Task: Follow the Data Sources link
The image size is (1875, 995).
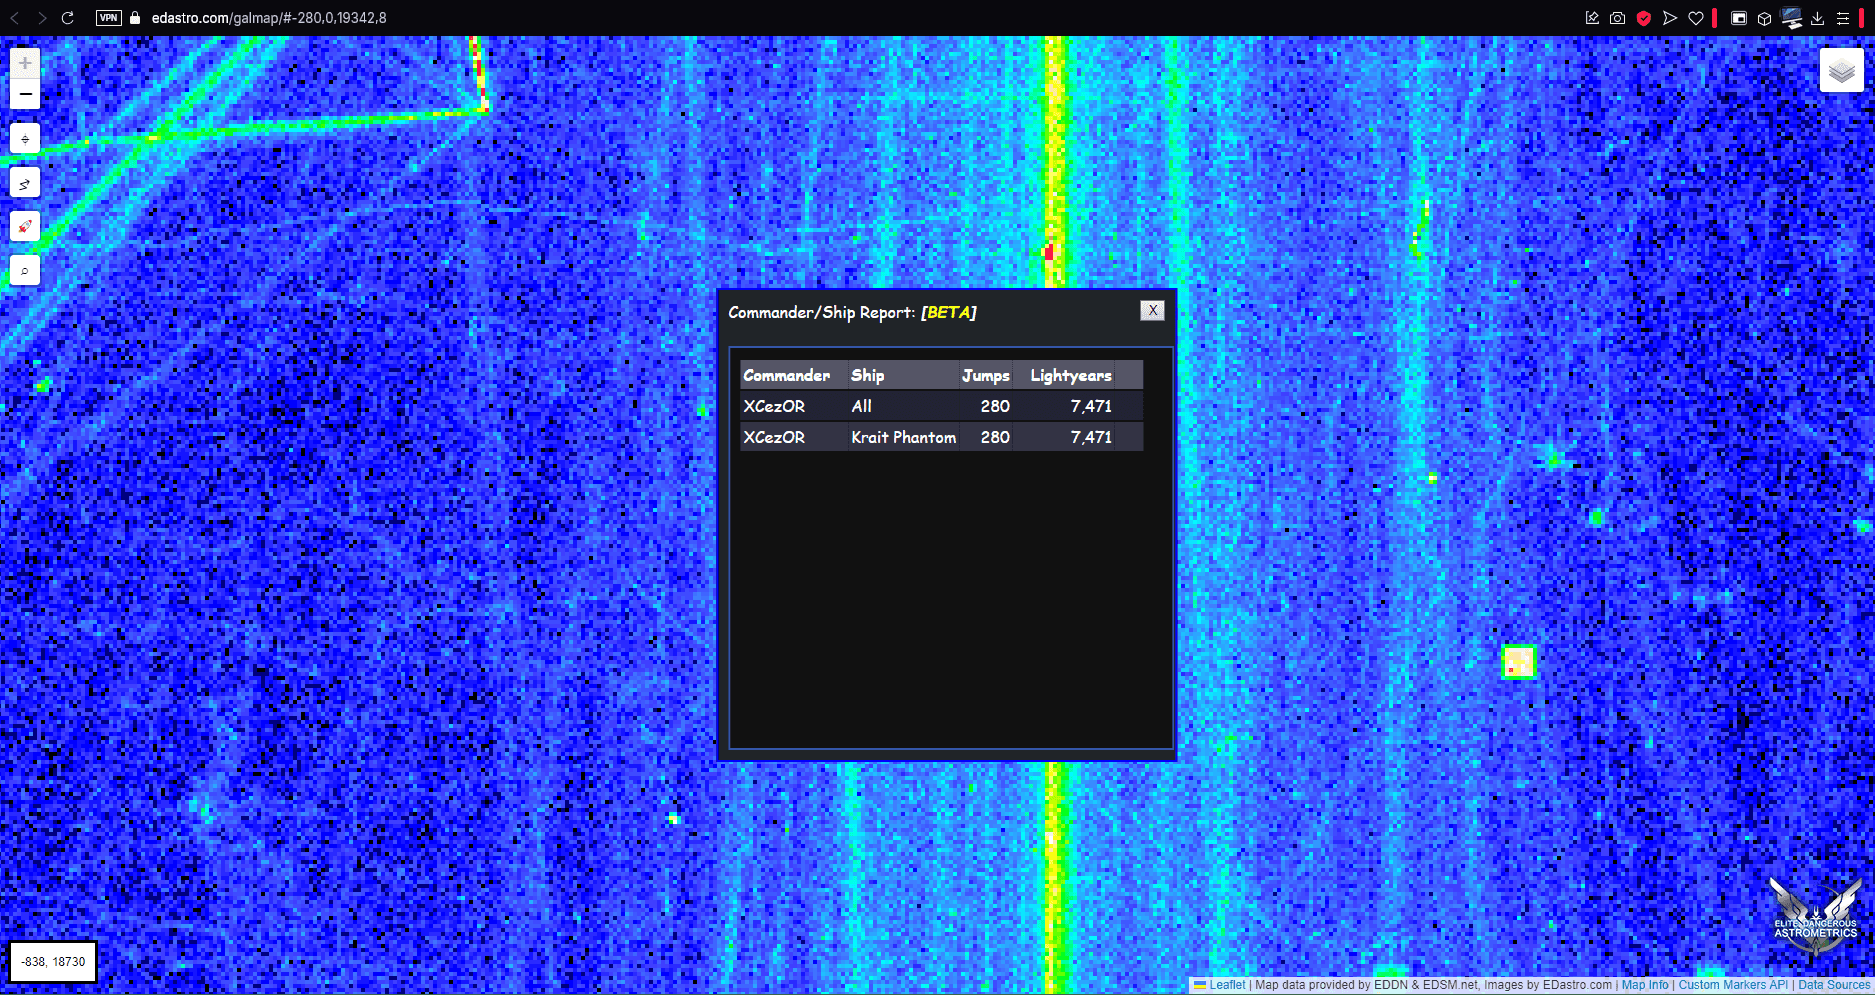Action: click(1833, 985)
